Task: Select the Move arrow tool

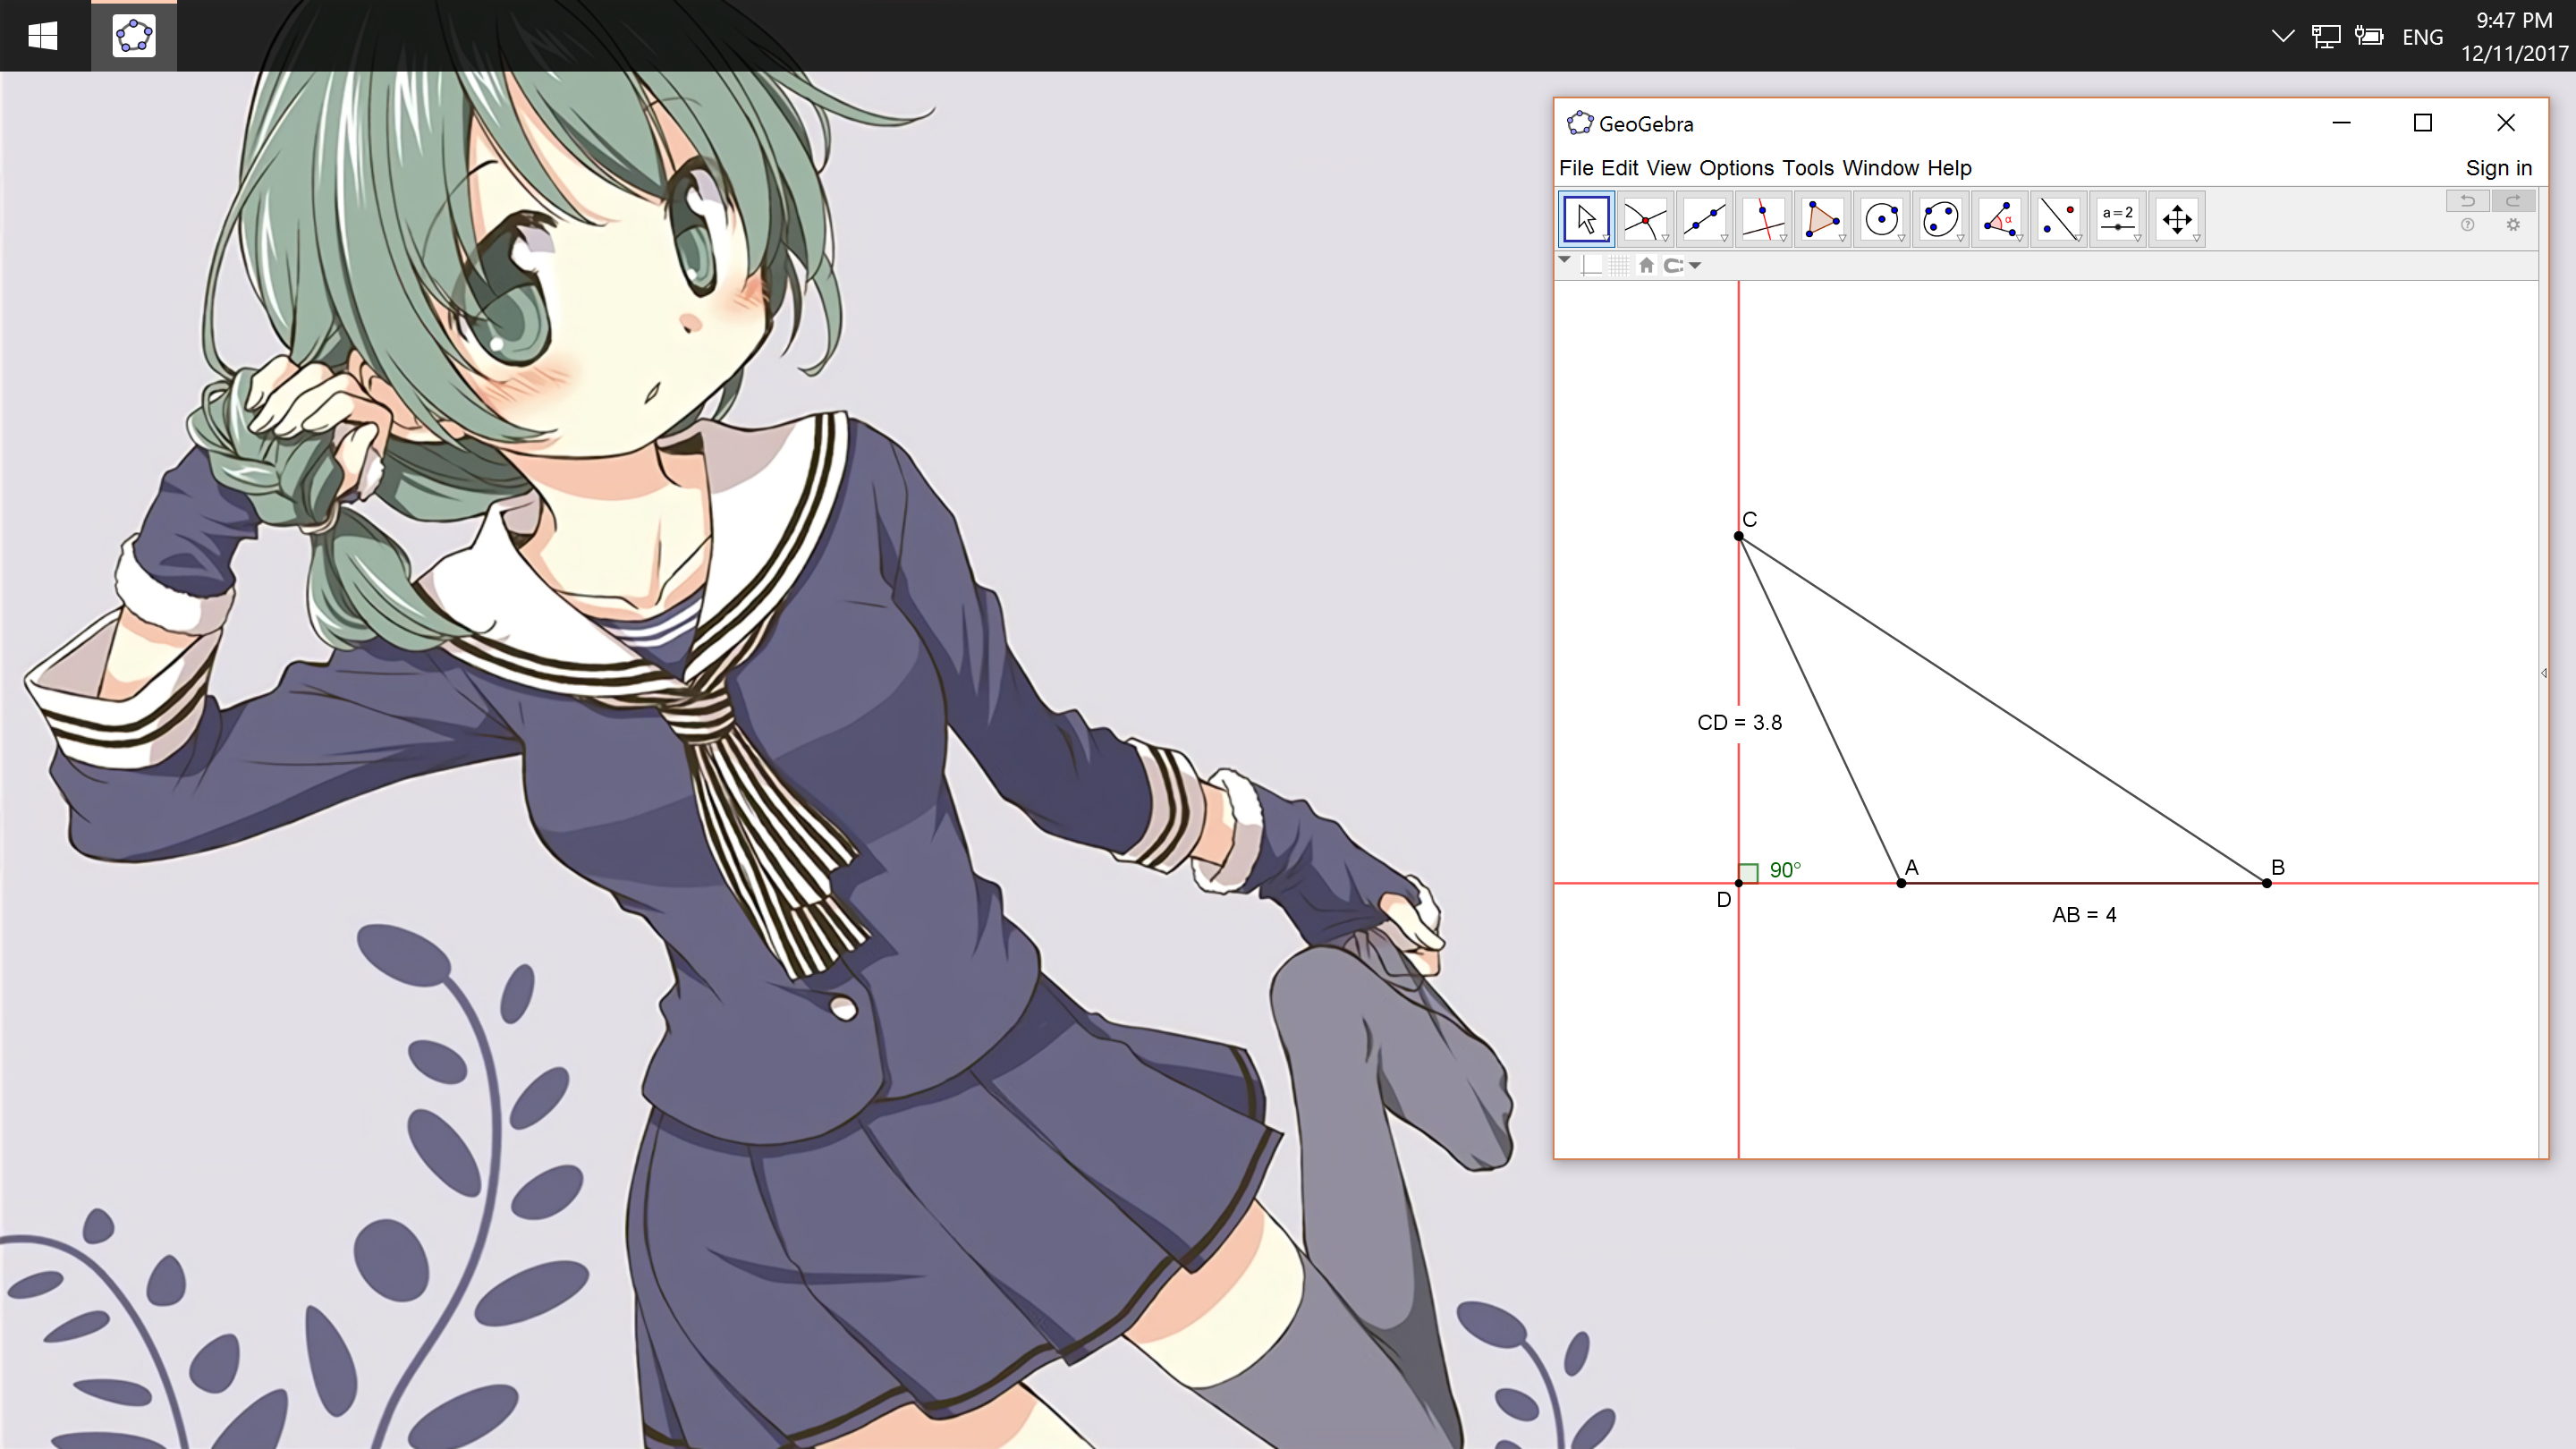Action: (x=1586, y=219)
